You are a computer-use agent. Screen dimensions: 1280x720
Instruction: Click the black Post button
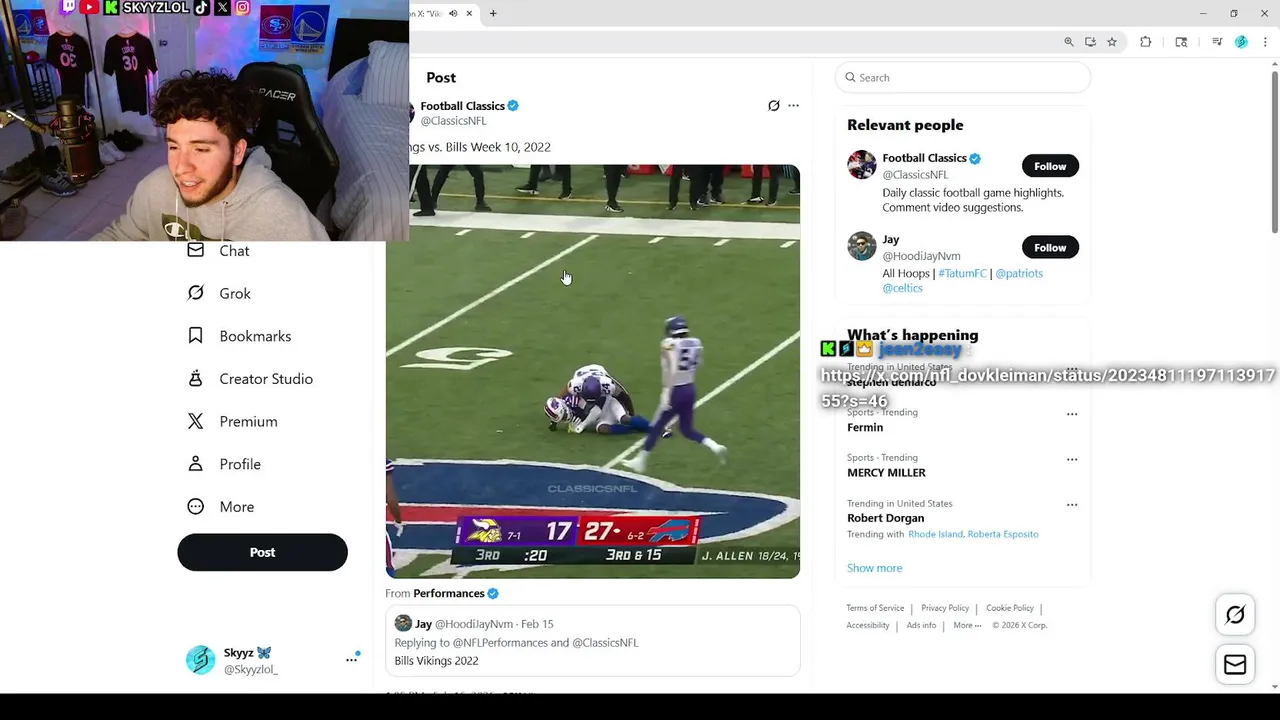tap(262, 552)
